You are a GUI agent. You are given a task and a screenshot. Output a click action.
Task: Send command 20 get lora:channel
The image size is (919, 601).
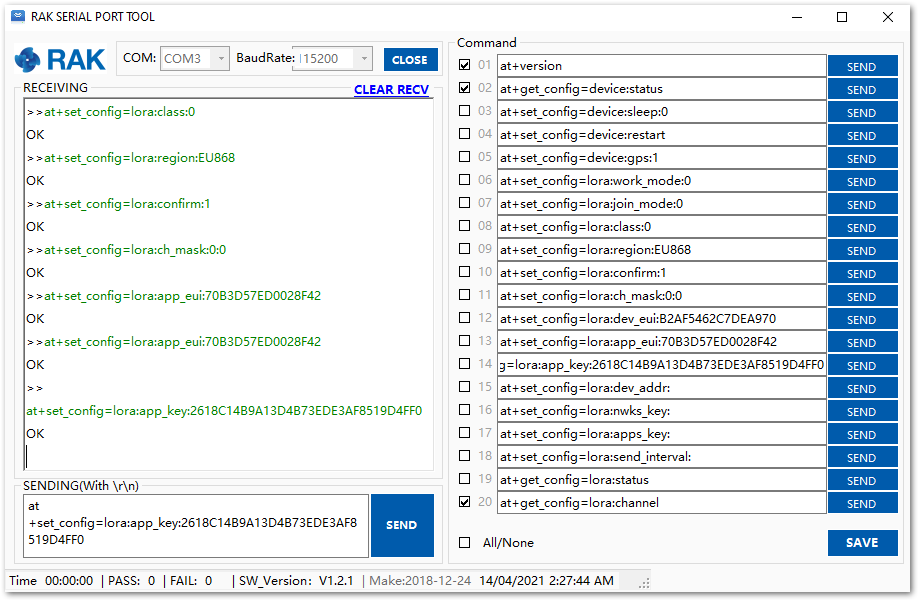tap(862, 503)
